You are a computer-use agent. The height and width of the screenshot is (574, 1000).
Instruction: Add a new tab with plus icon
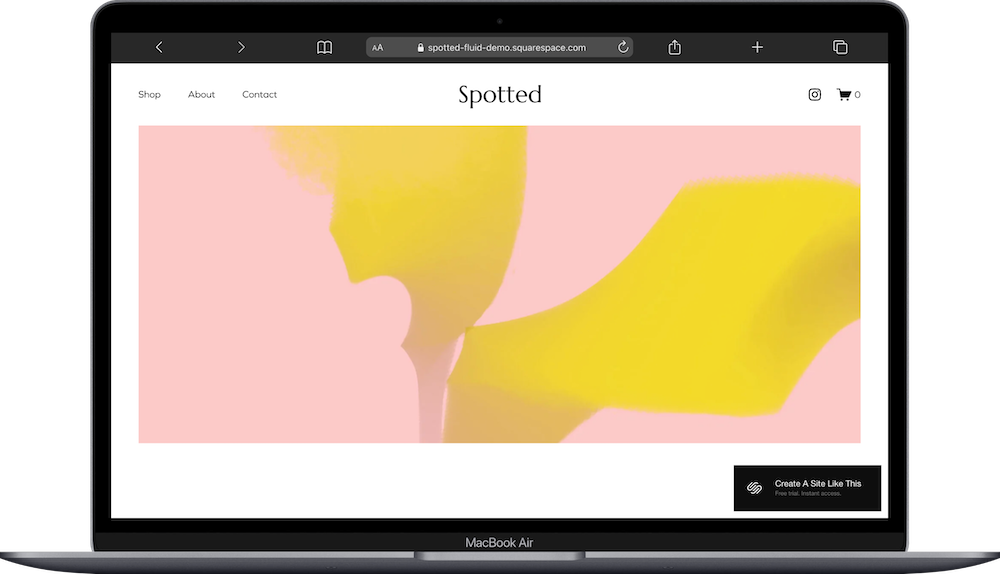point(757,47)
